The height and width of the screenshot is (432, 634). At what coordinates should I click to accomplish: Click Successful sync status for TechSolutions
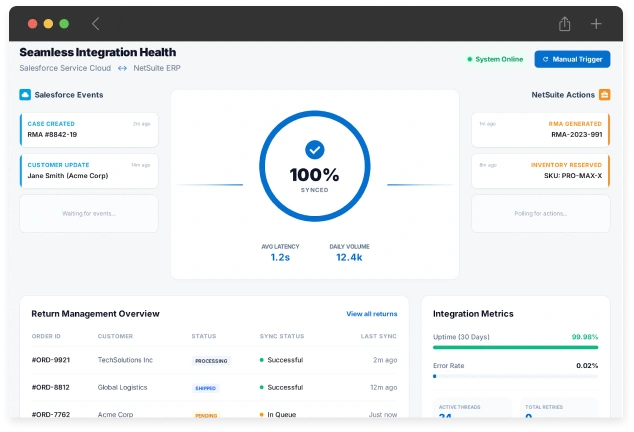(281, 360)
